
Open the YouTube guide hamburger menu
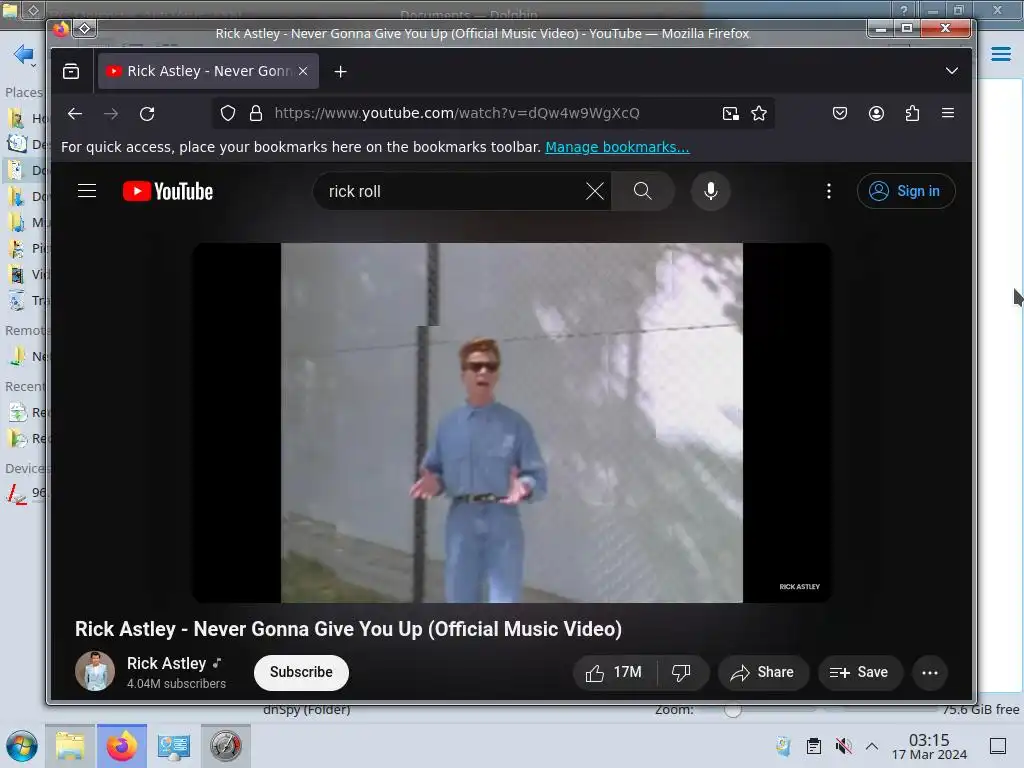pyautogui.click(x=87, y=191)
